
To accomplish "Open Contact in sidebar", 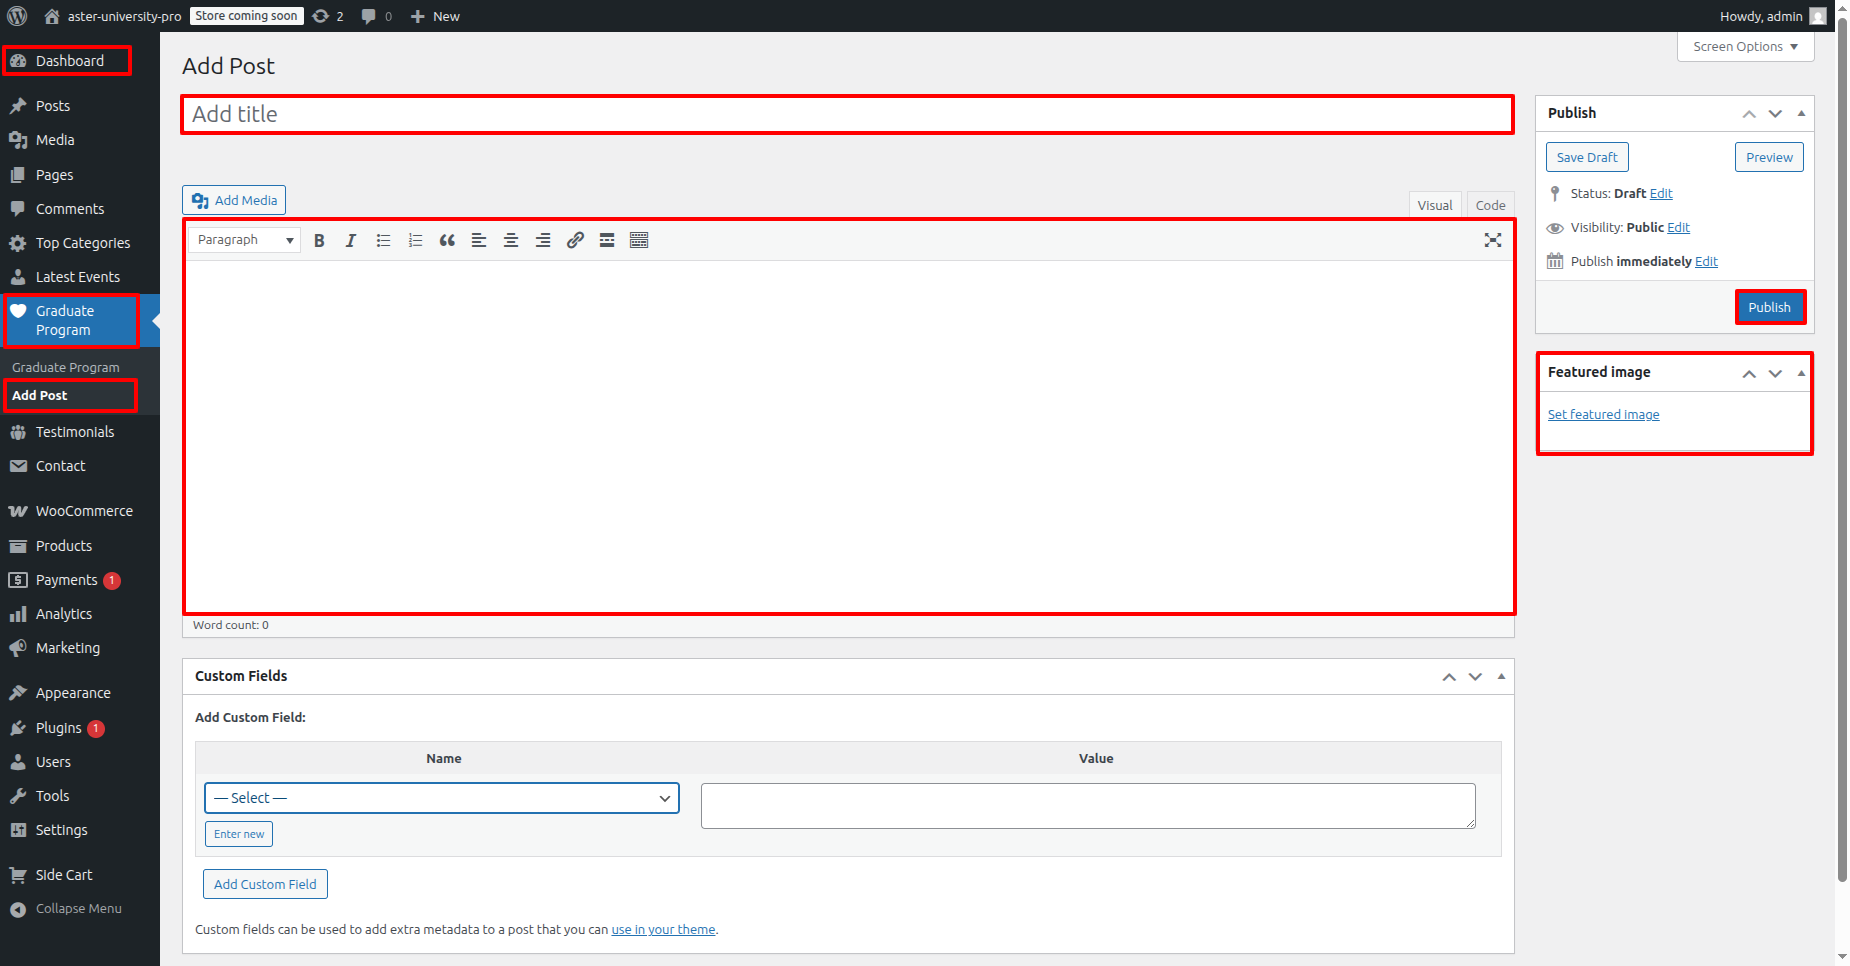I will coord(61,466).
